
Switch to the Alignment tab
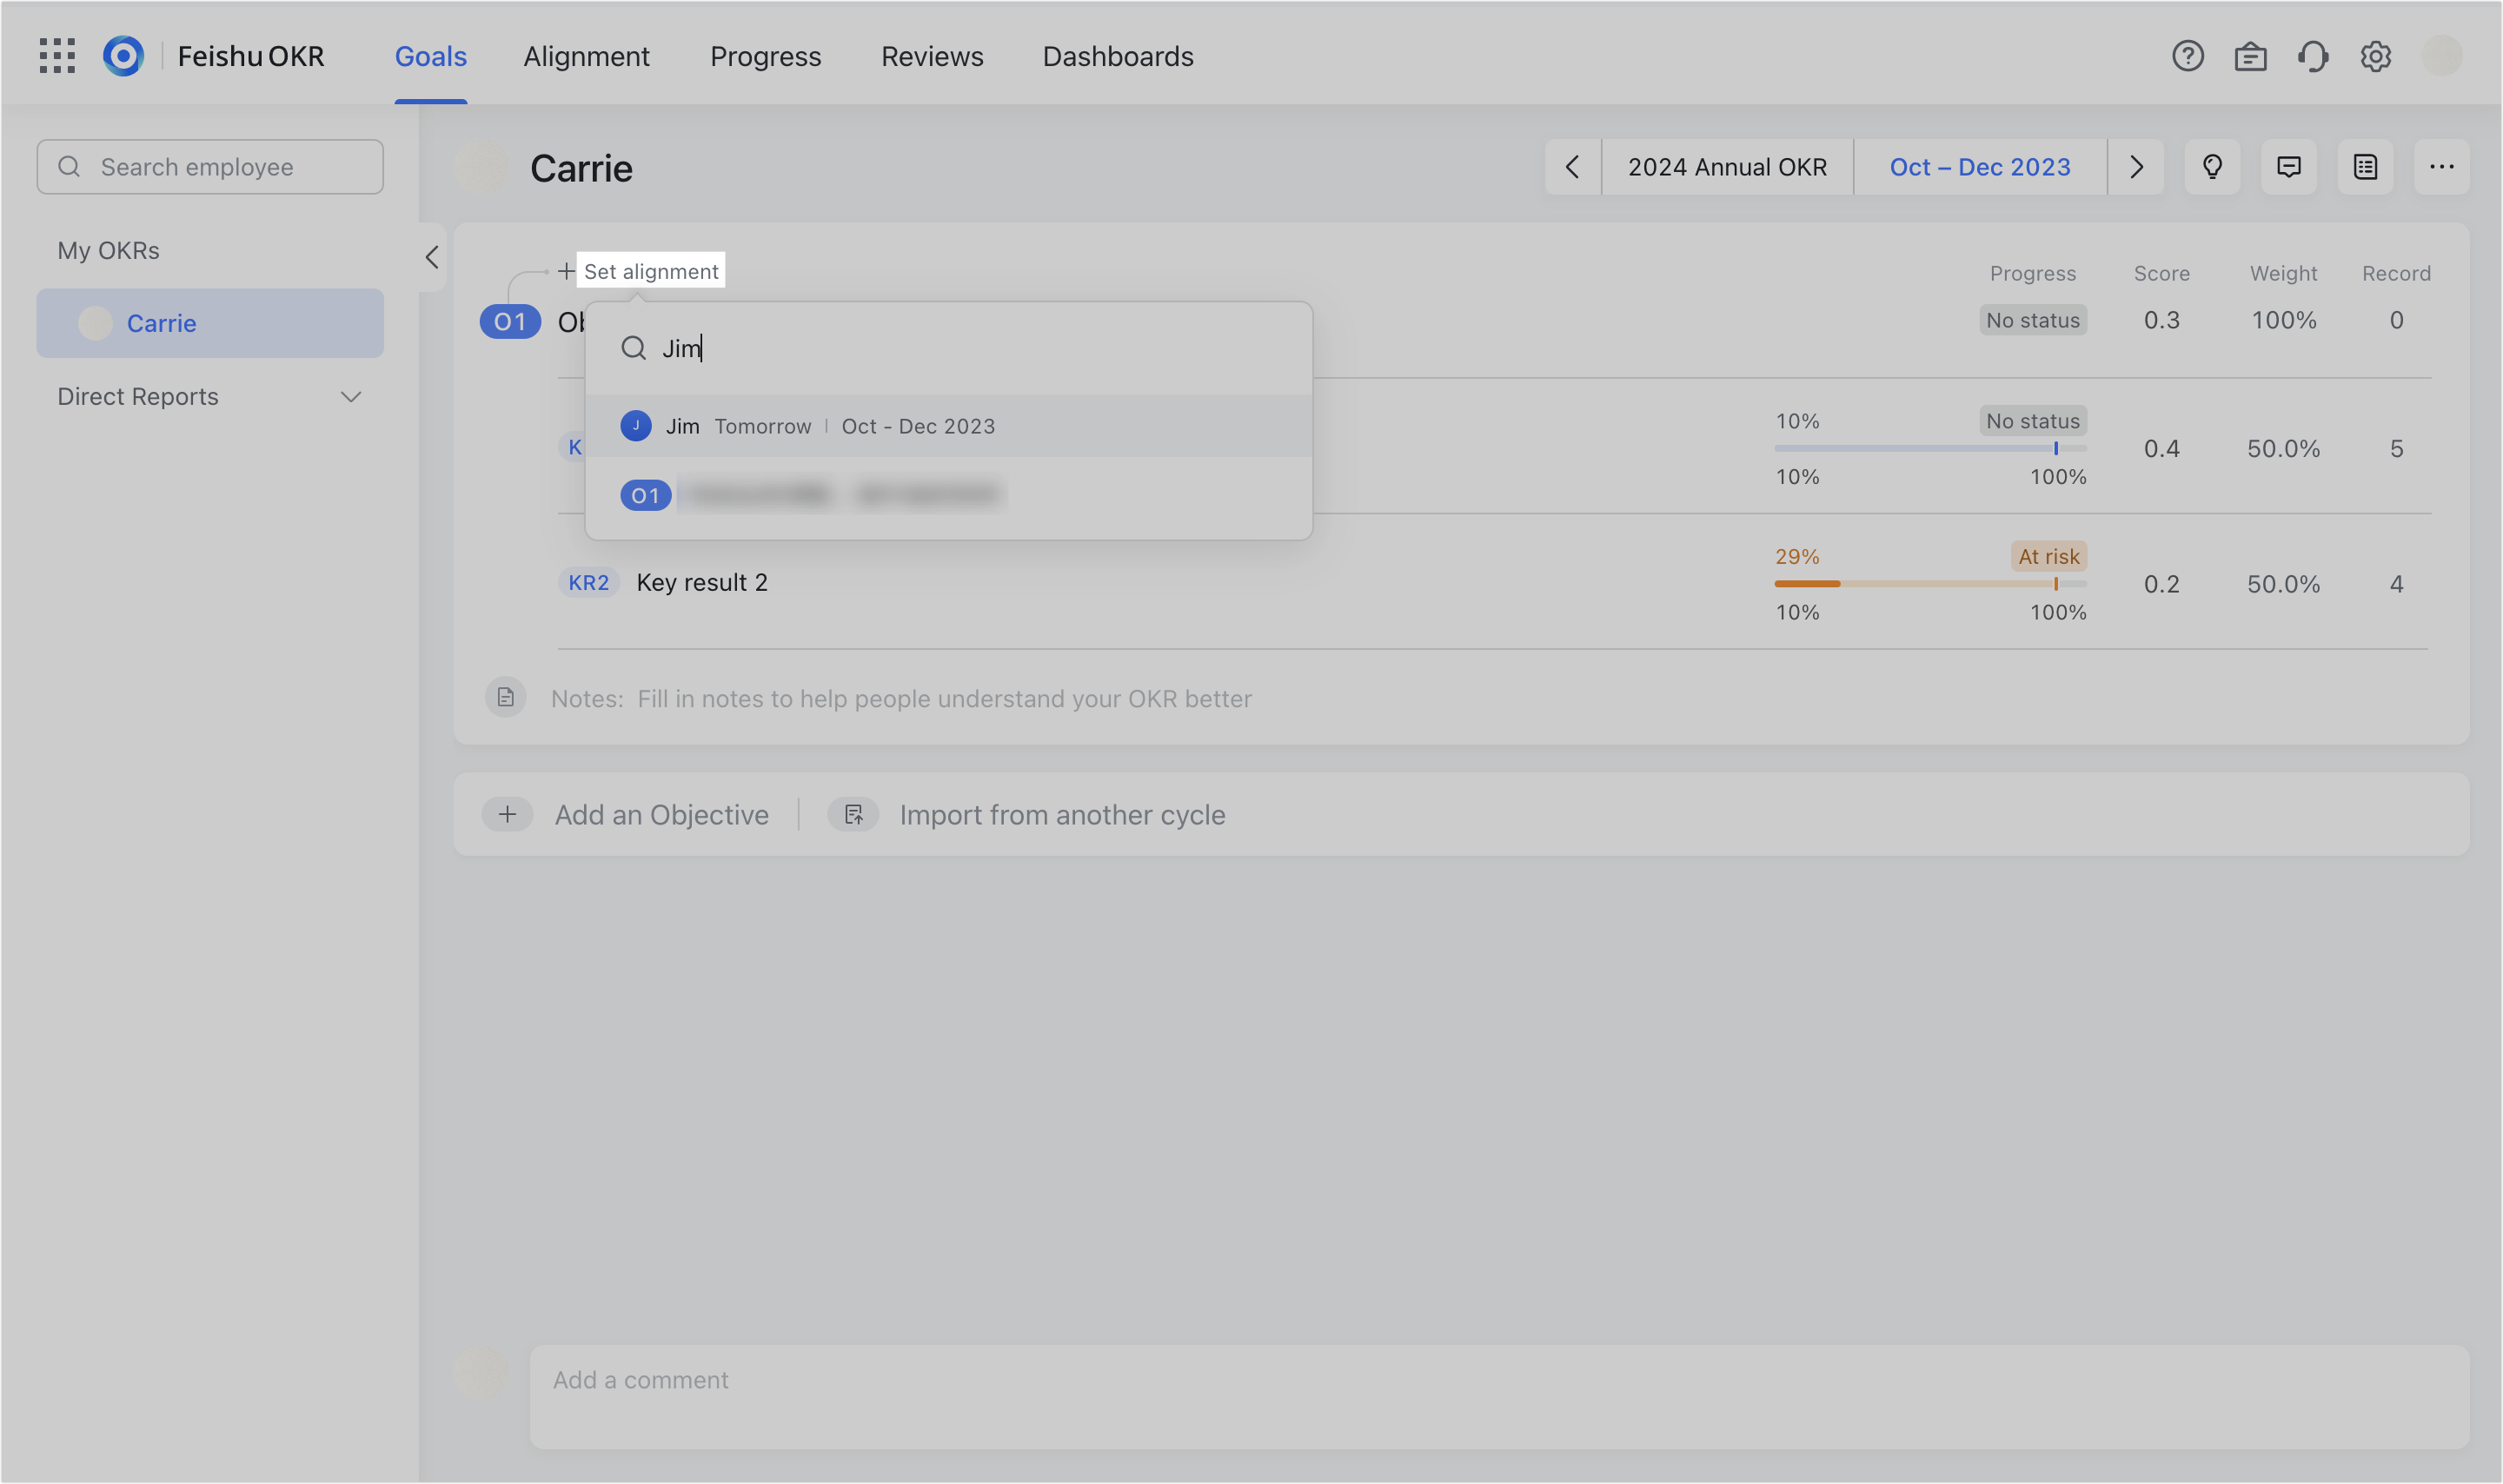tap(586, 56)
